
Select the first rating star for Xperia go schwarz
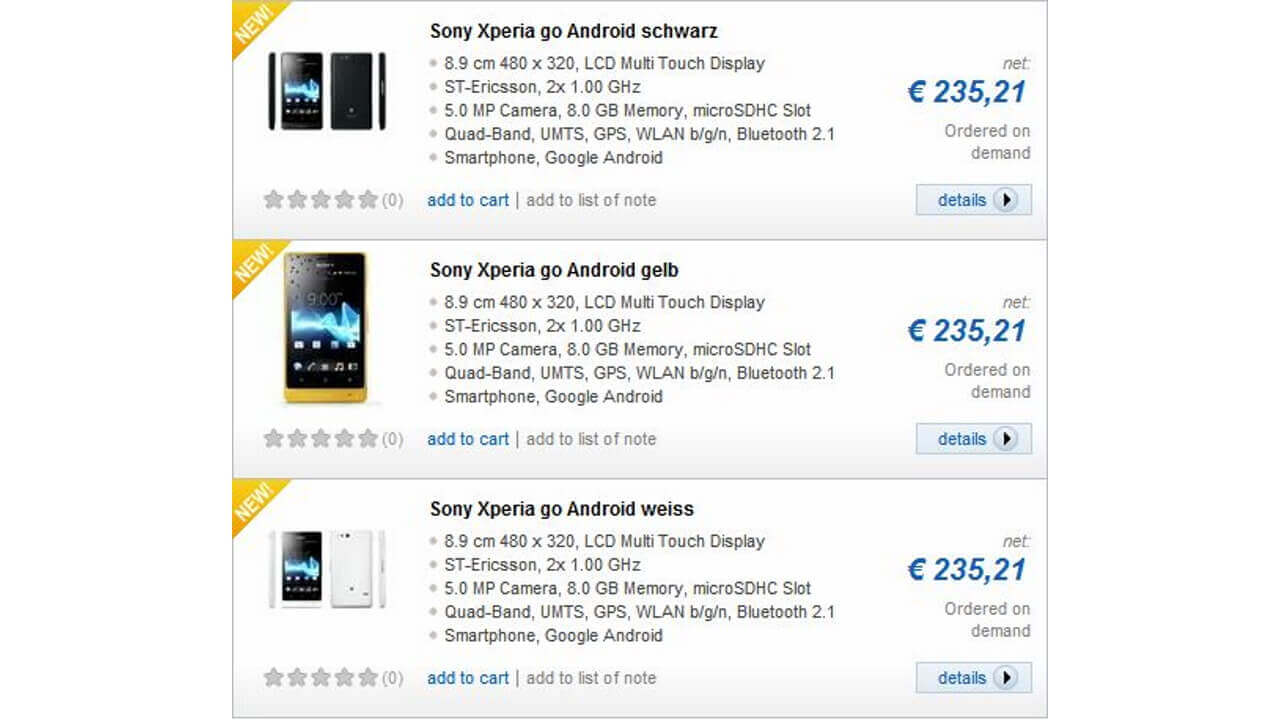(273, 200)
